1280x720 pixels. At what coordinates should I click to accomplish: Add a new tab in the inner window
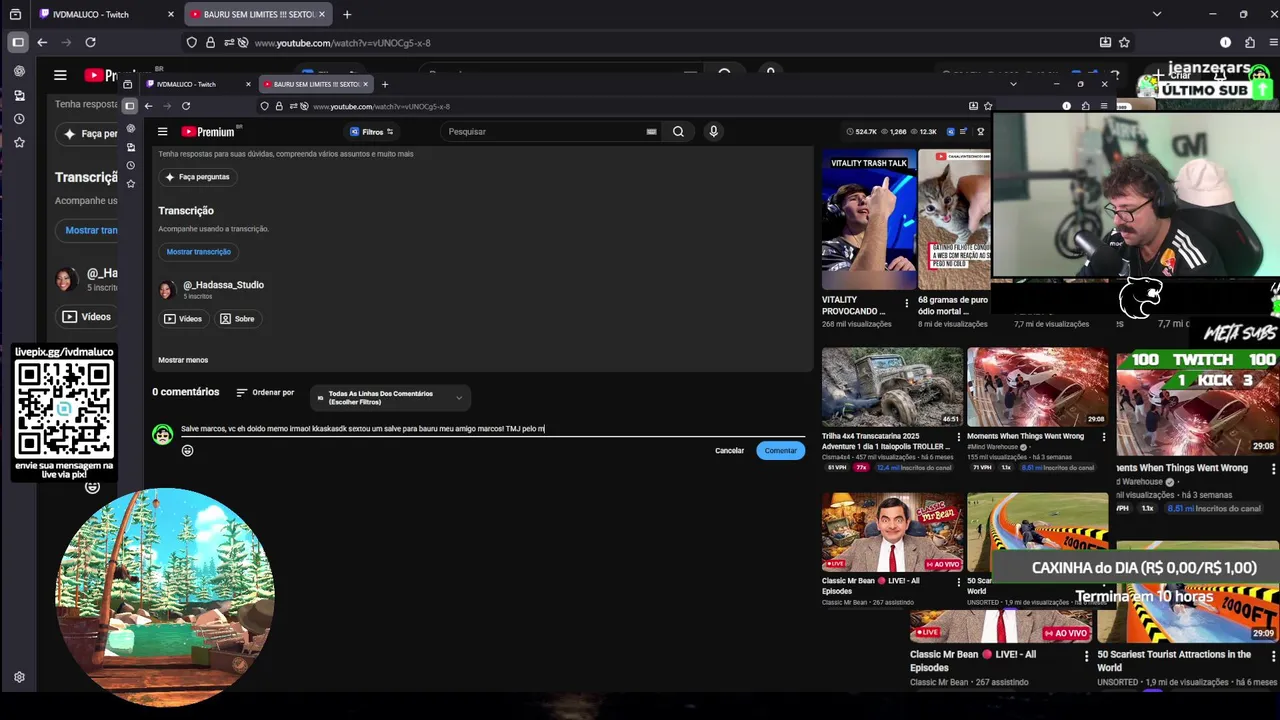(x=385, y=84)
